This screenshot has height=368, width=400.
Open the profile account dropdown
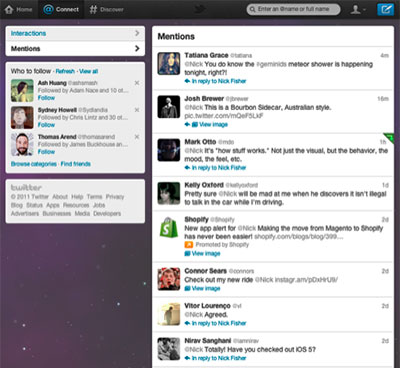tap(358, 9)
